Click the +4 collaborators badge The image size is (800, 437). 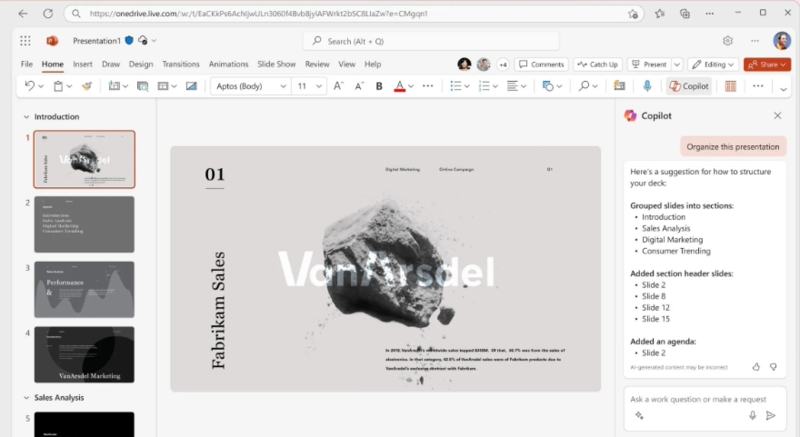coord(503,64)
